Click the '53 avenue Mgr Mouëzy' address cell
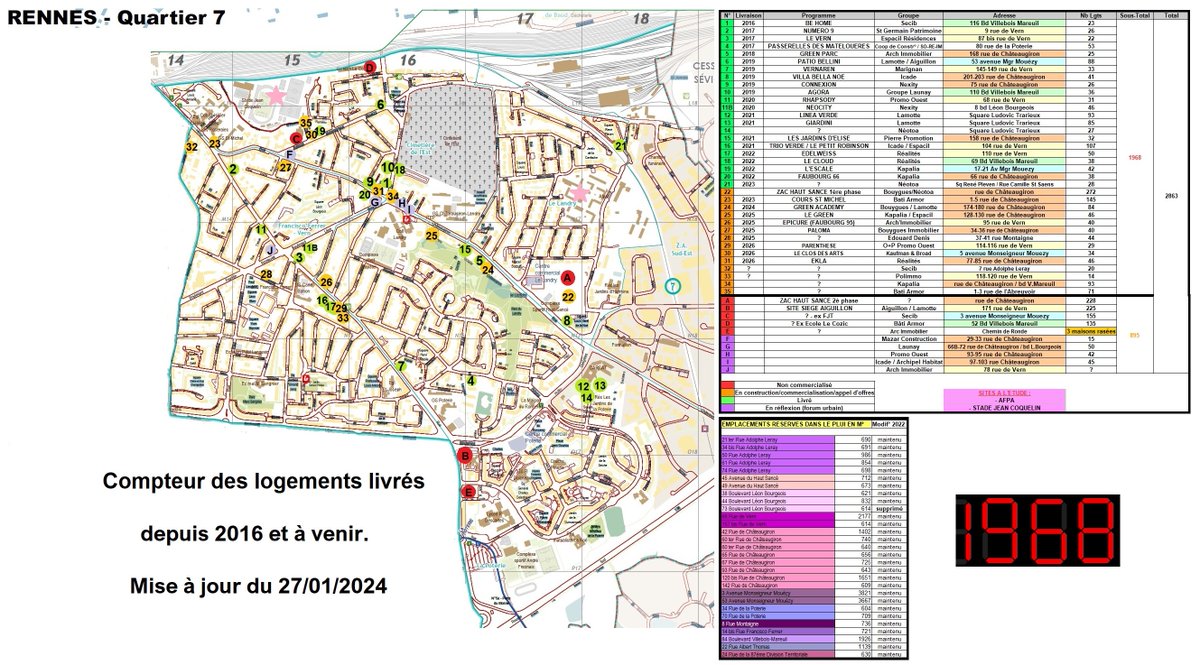 (x=1004, y=62)
